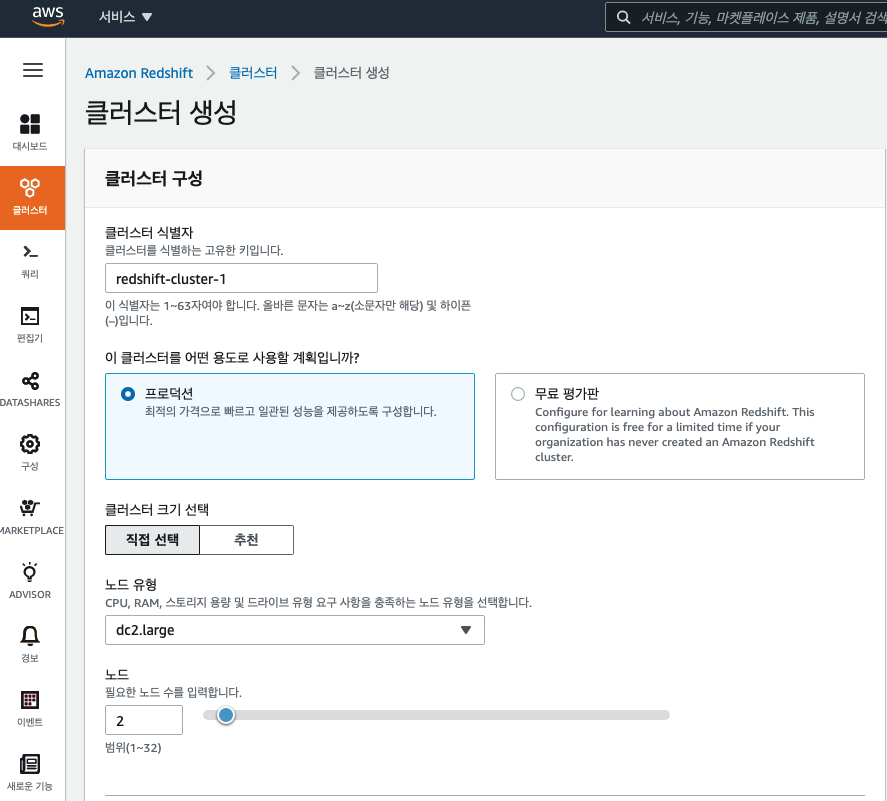Select the 무료 평가판 free trial radio option
The image size is (887, 801).
[x=518, y=394]
